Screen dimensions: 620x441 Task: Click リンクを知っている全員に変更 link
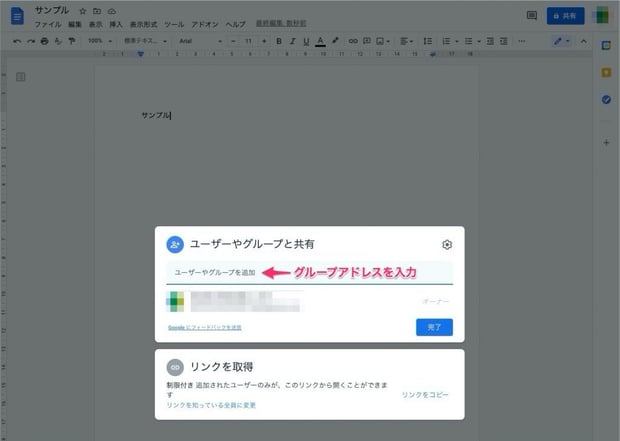click(211, 405)
